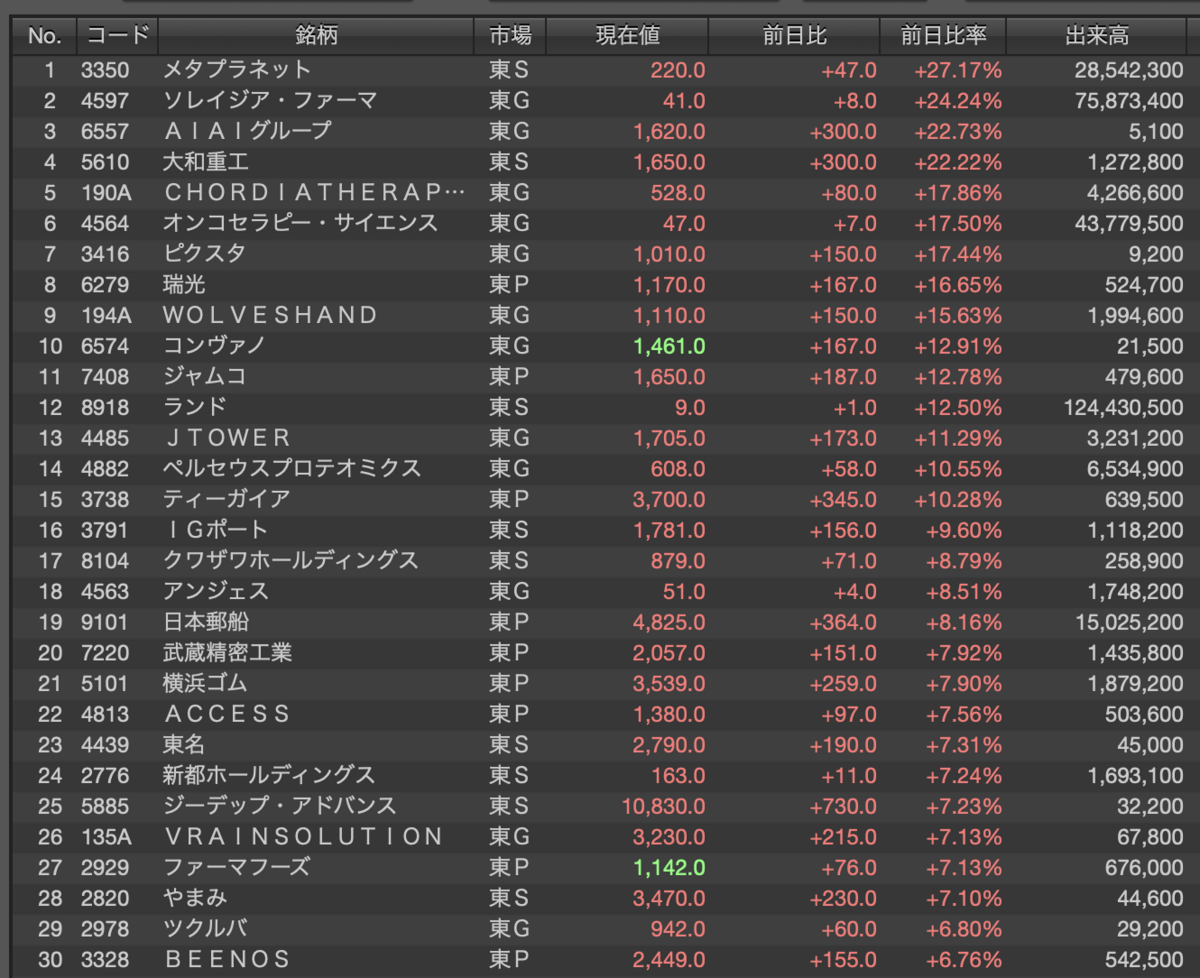Click the ランド stock name
The height and width of the screenshot is (978, 1200).
click(x=195, y=407)
